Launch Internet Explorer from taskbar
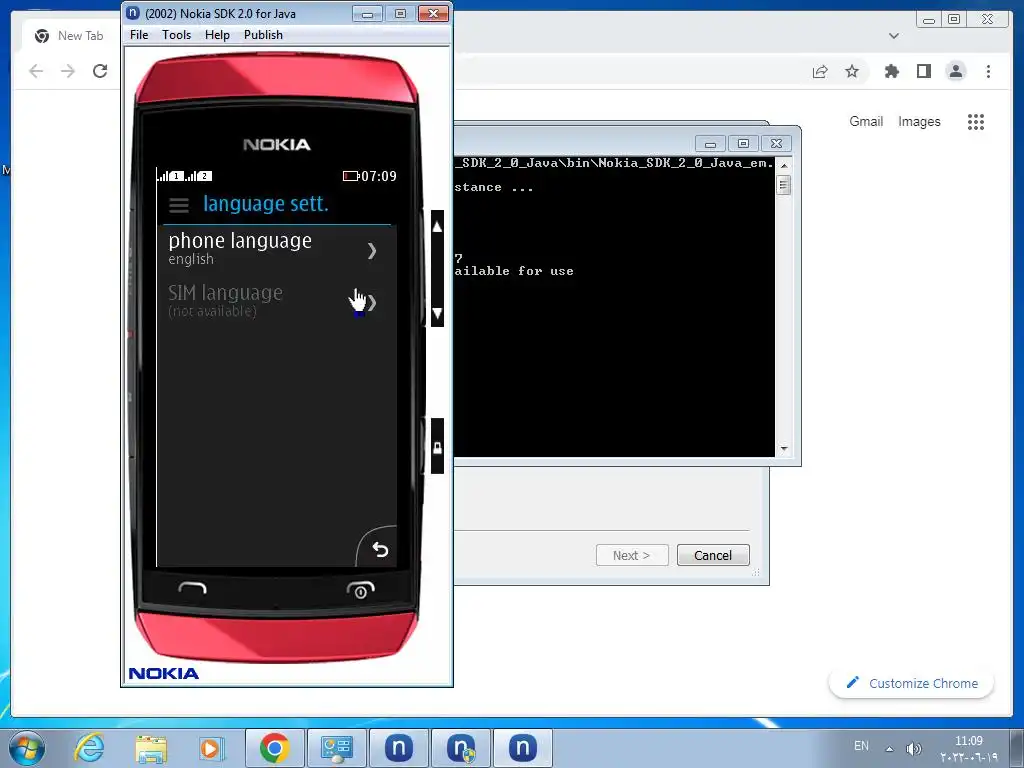This screenshot has height=768, width=1024. point(89,748)
